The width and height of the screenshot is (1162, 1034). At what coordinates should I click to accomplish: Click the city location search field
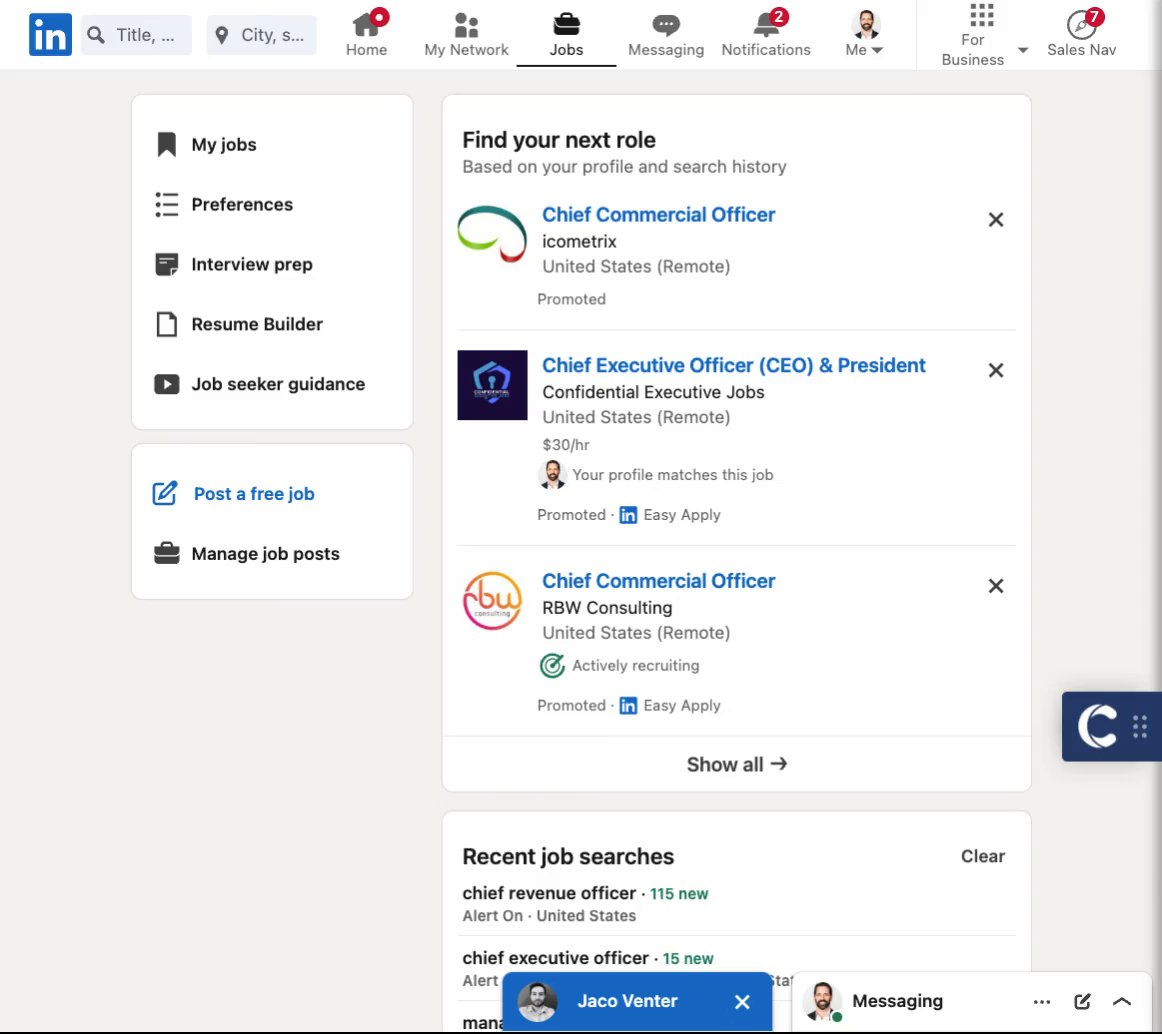[x=262, y=35]
